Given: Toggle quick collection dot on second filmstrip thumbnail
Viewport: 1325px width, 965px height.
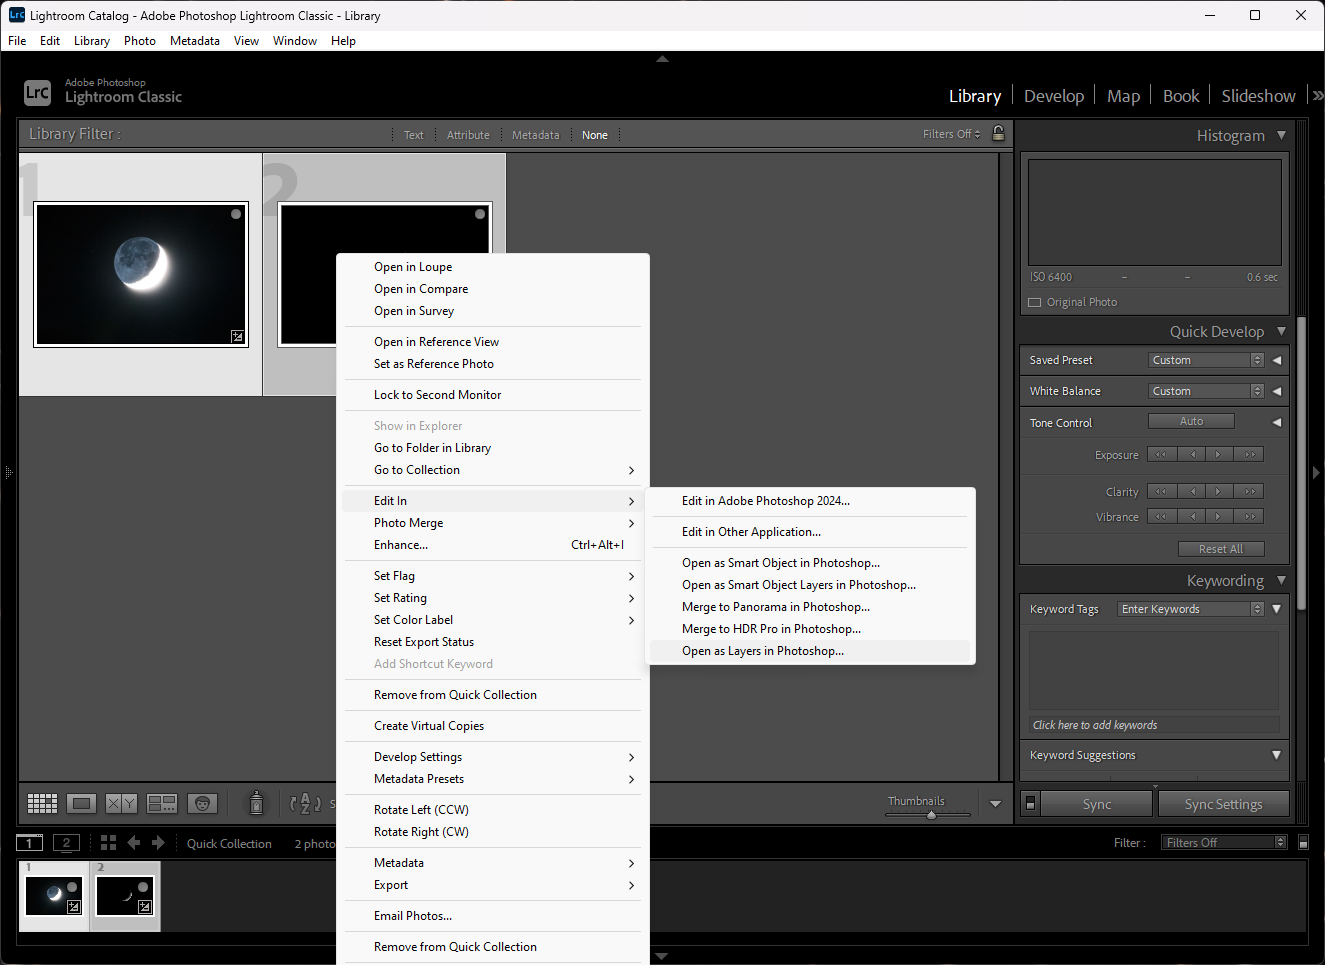Looking at the screenshot, I should [143, 887].
